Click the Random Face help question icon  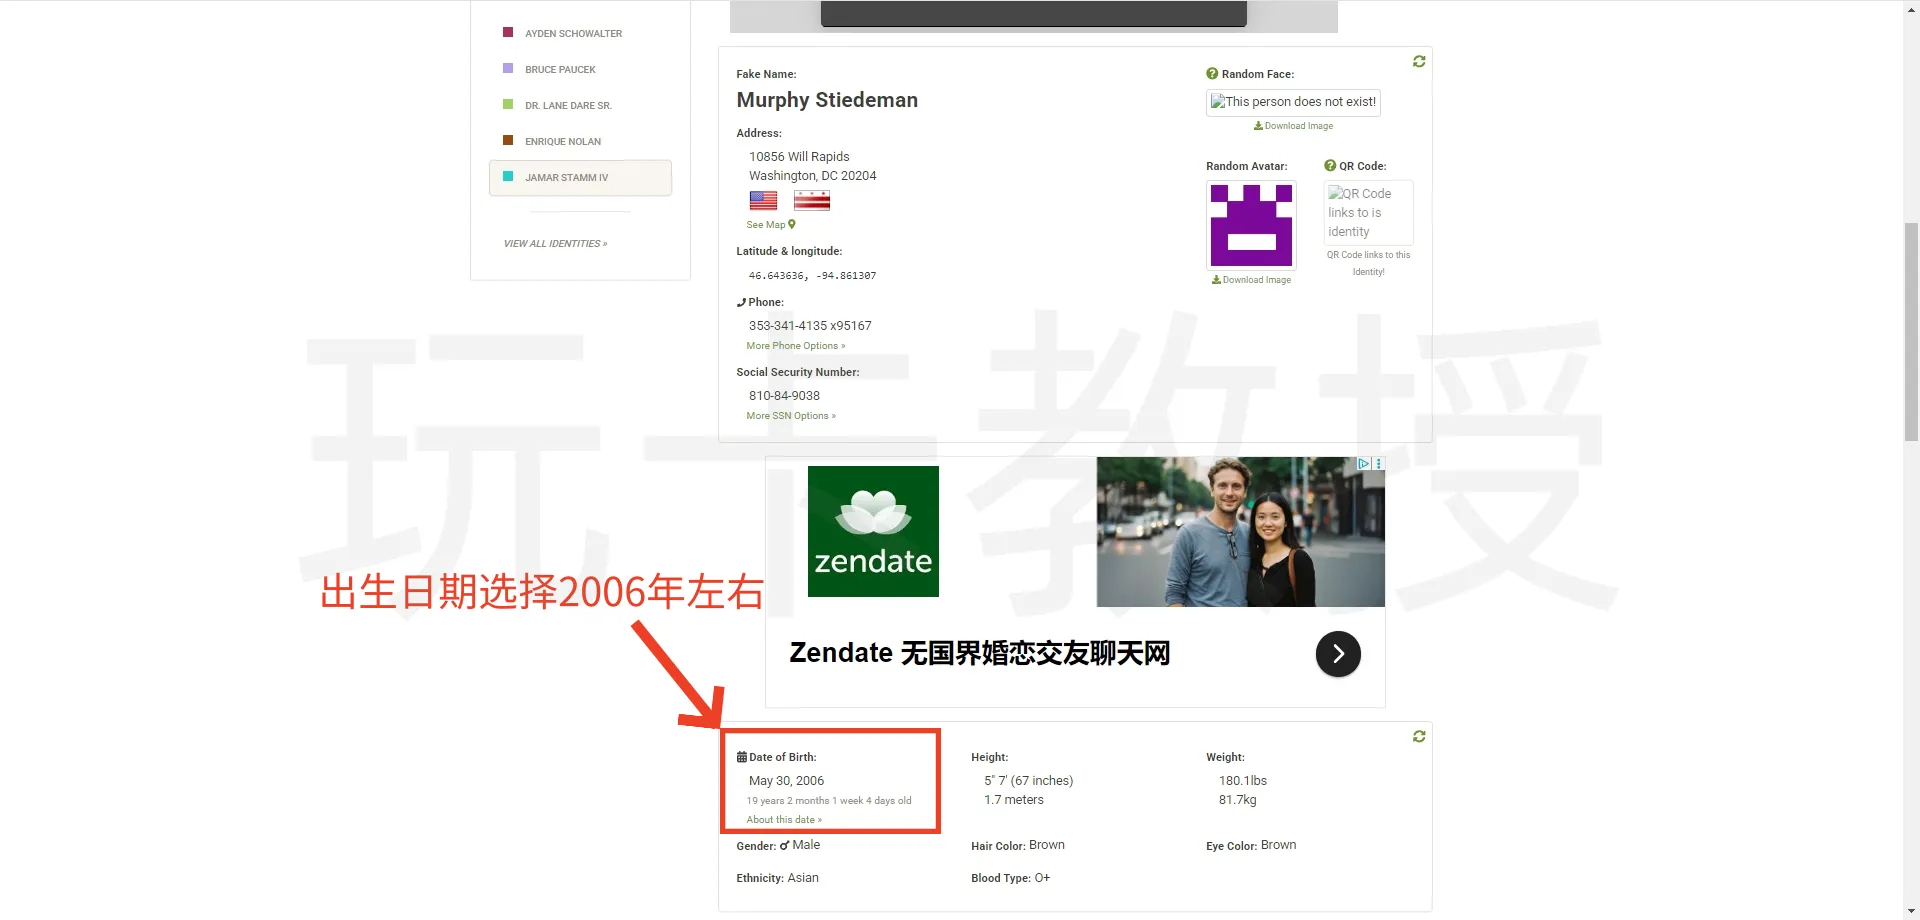pyautogui.click(x=1212, y=74)
